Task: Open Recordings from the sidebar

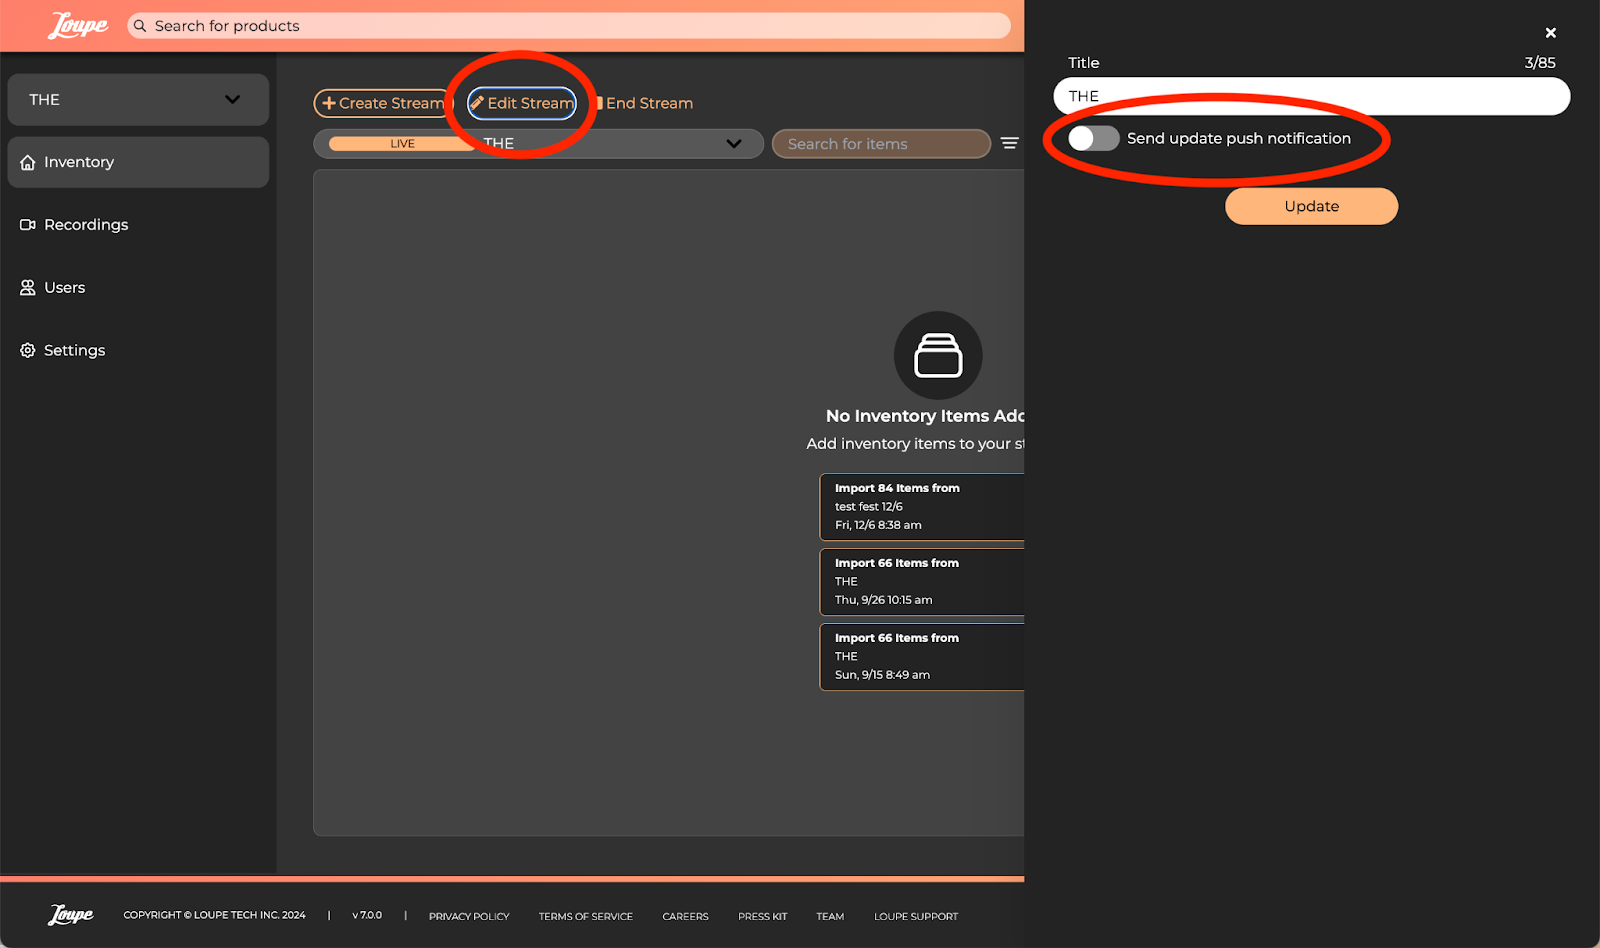Action: 86,225
